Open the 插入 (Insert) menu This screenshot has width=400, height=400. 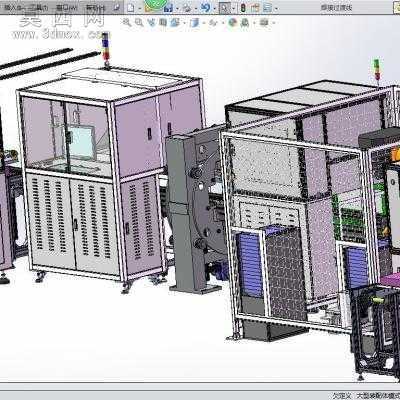tap(15, 7)
